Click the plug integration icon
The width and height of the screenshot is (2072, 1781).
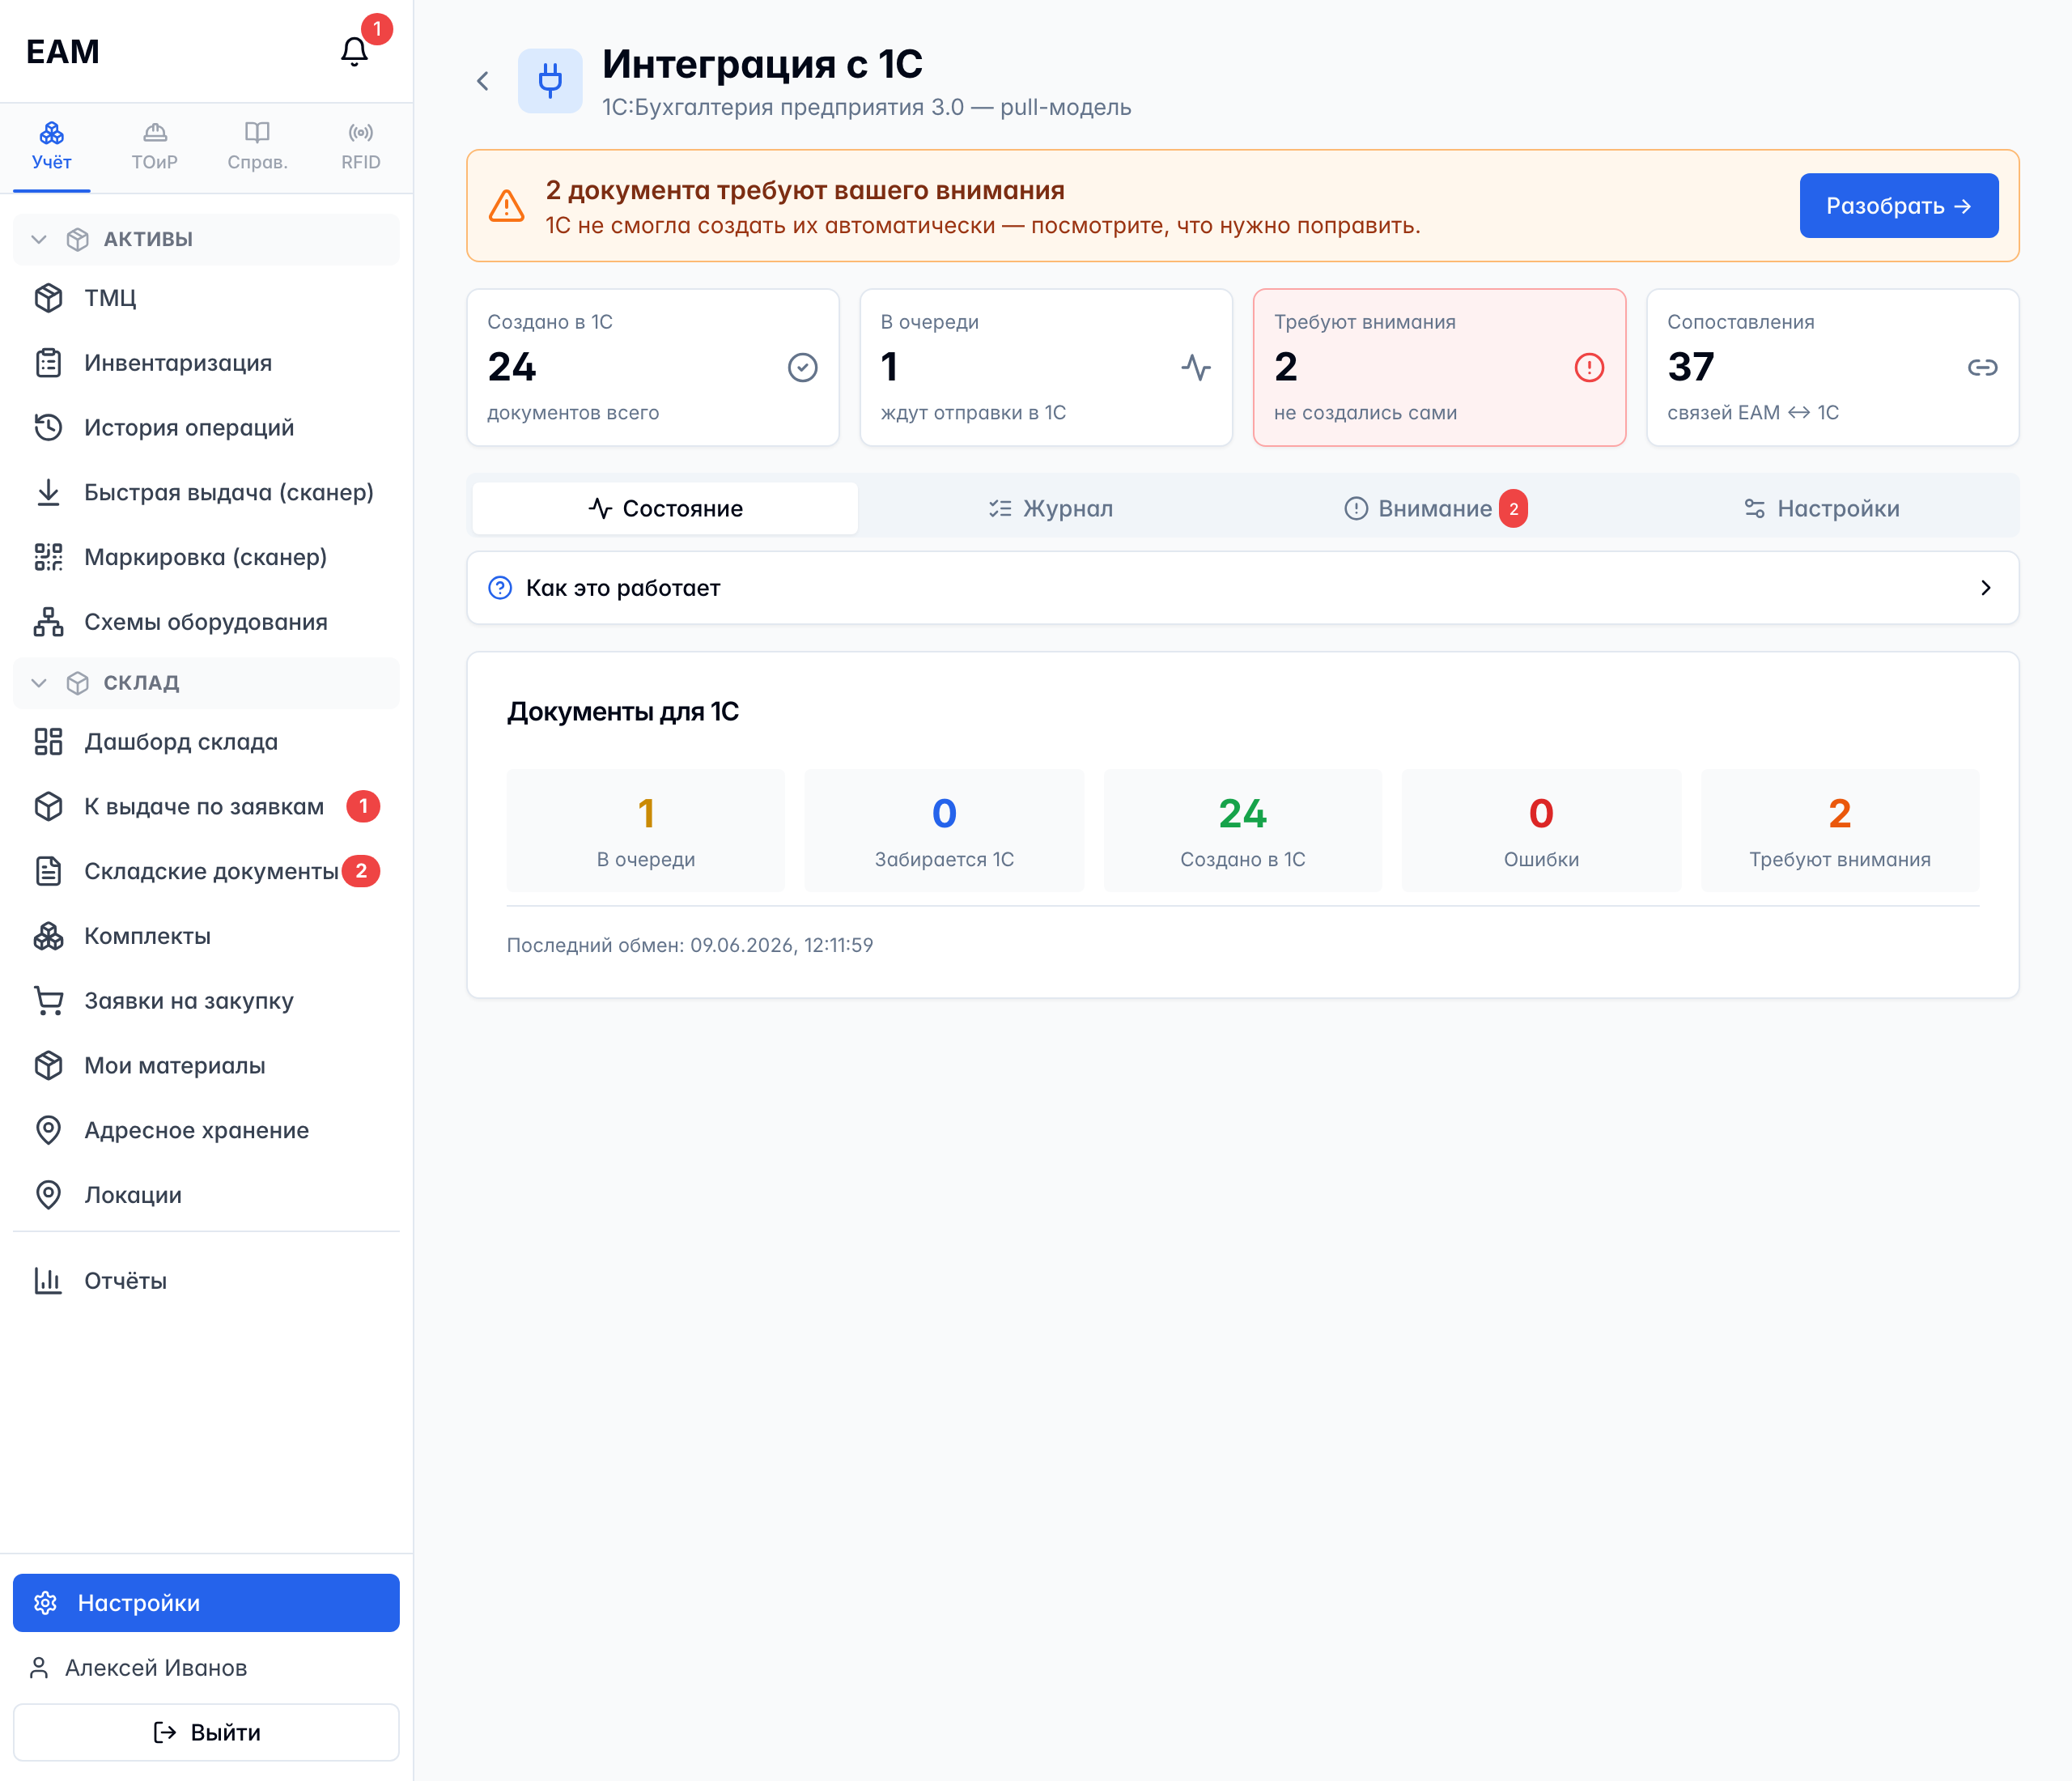coord(550,81)
